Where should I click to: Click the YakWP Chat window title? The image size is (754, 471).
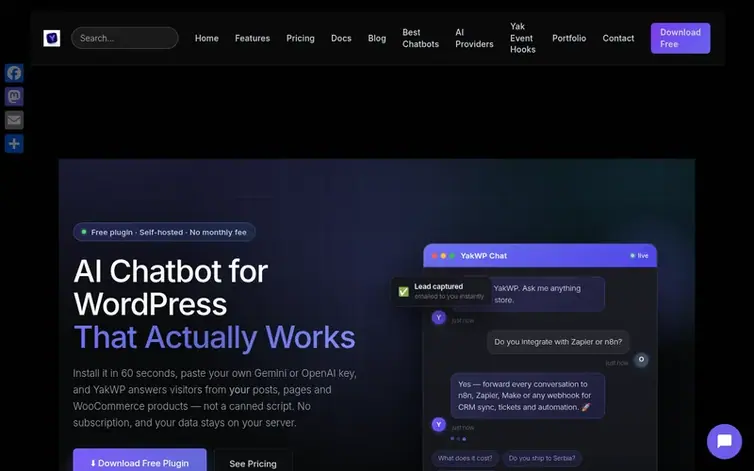[484, 256]
